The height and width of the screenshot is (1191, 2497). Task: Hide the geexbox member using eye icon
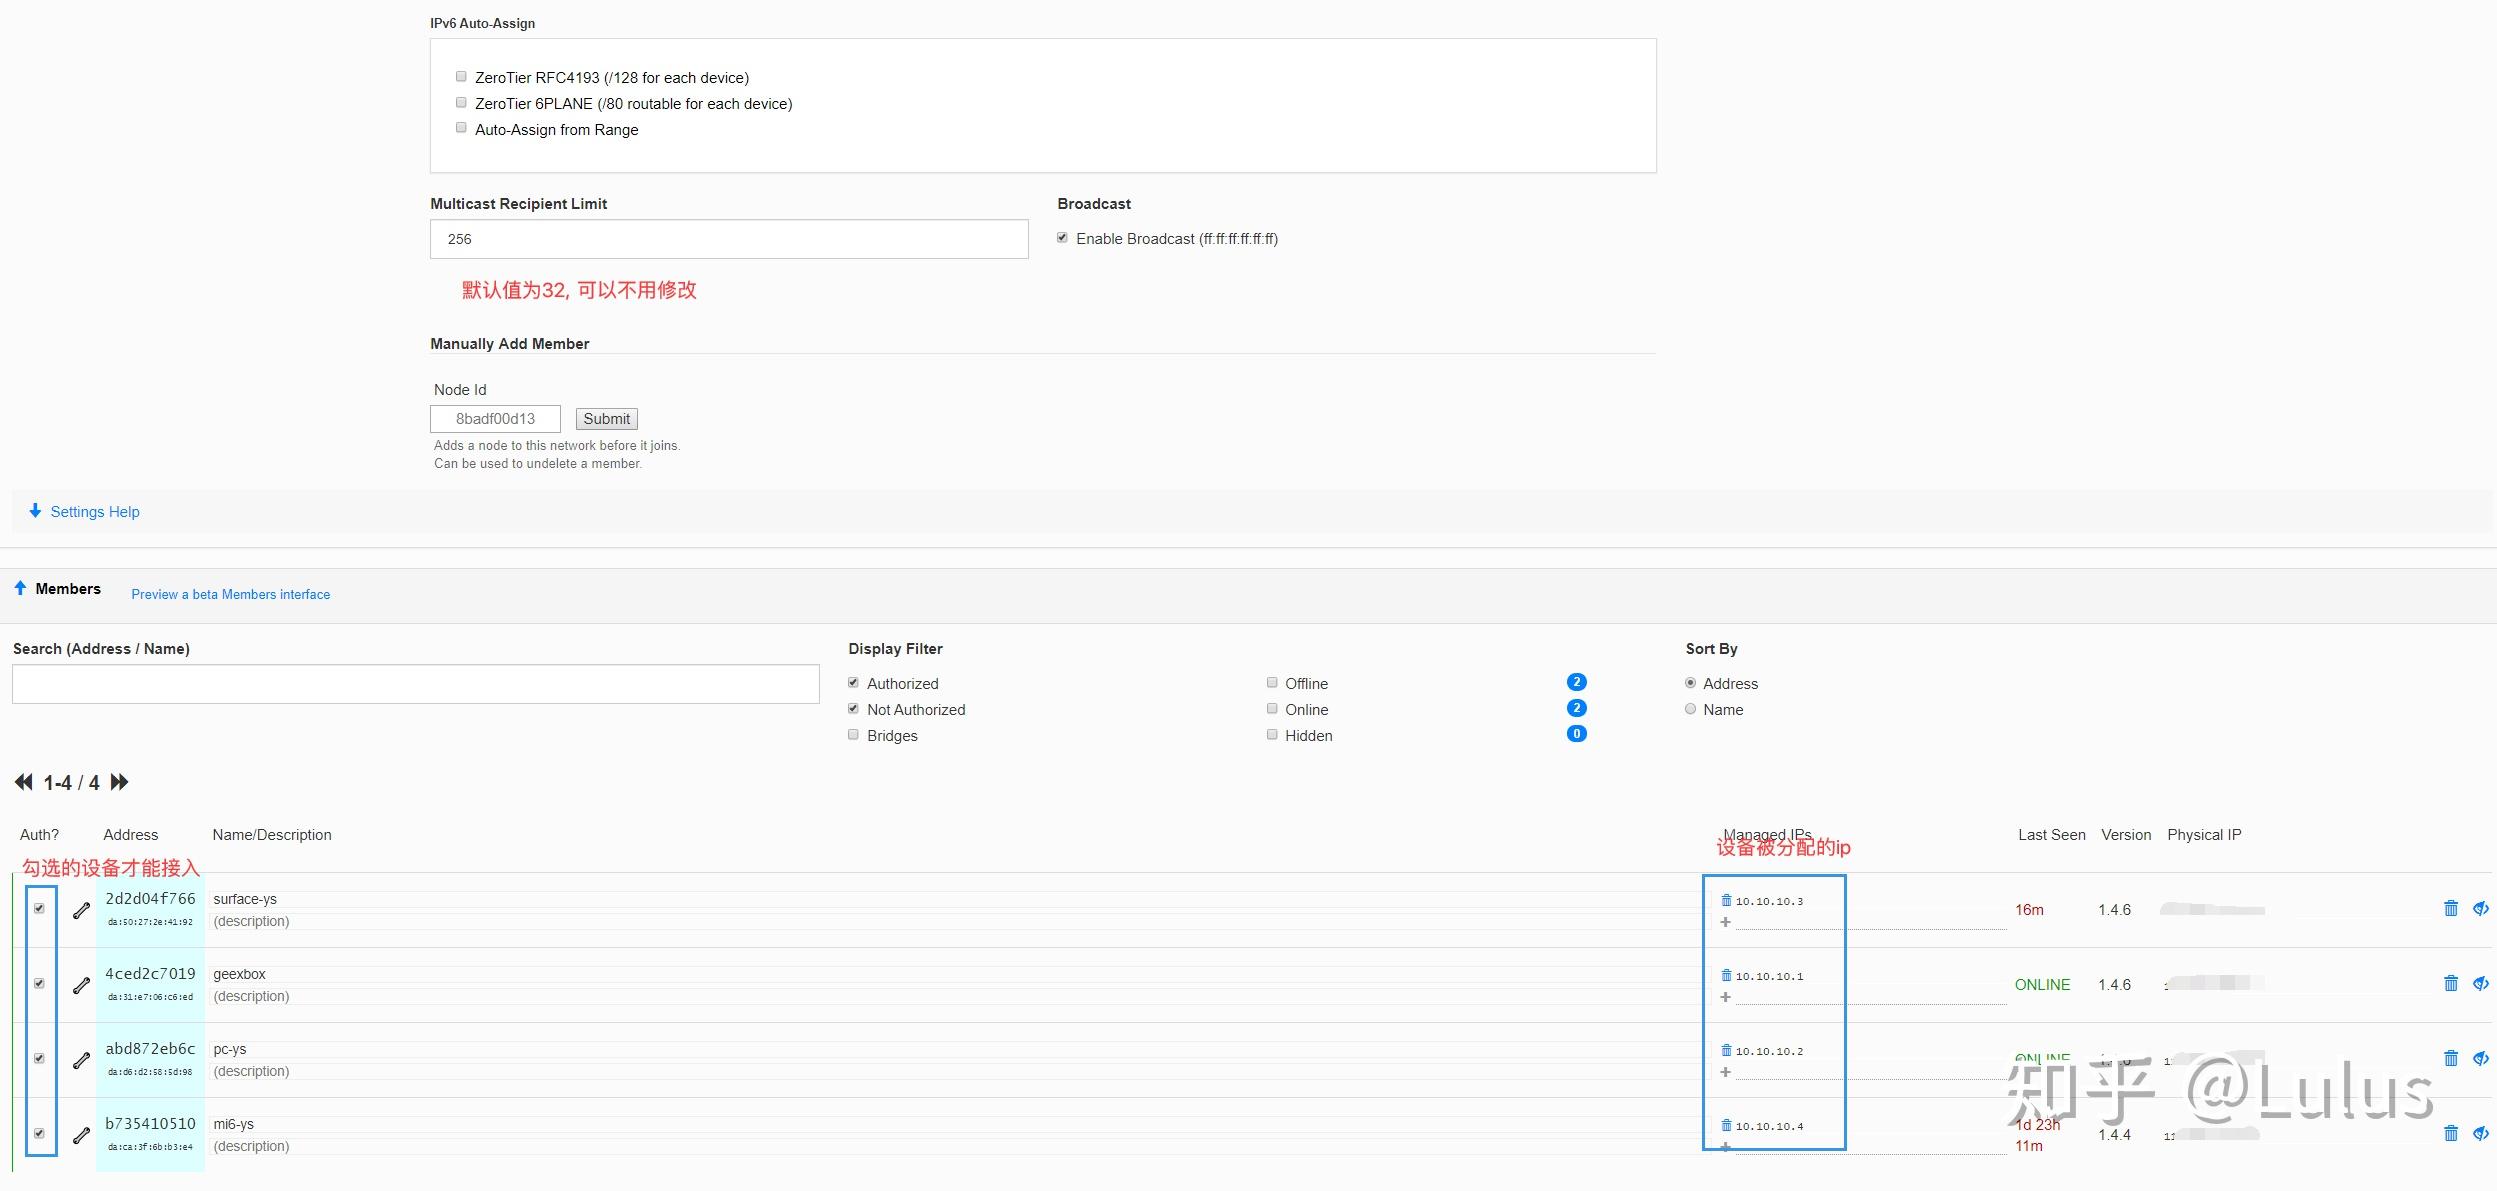2481,983
